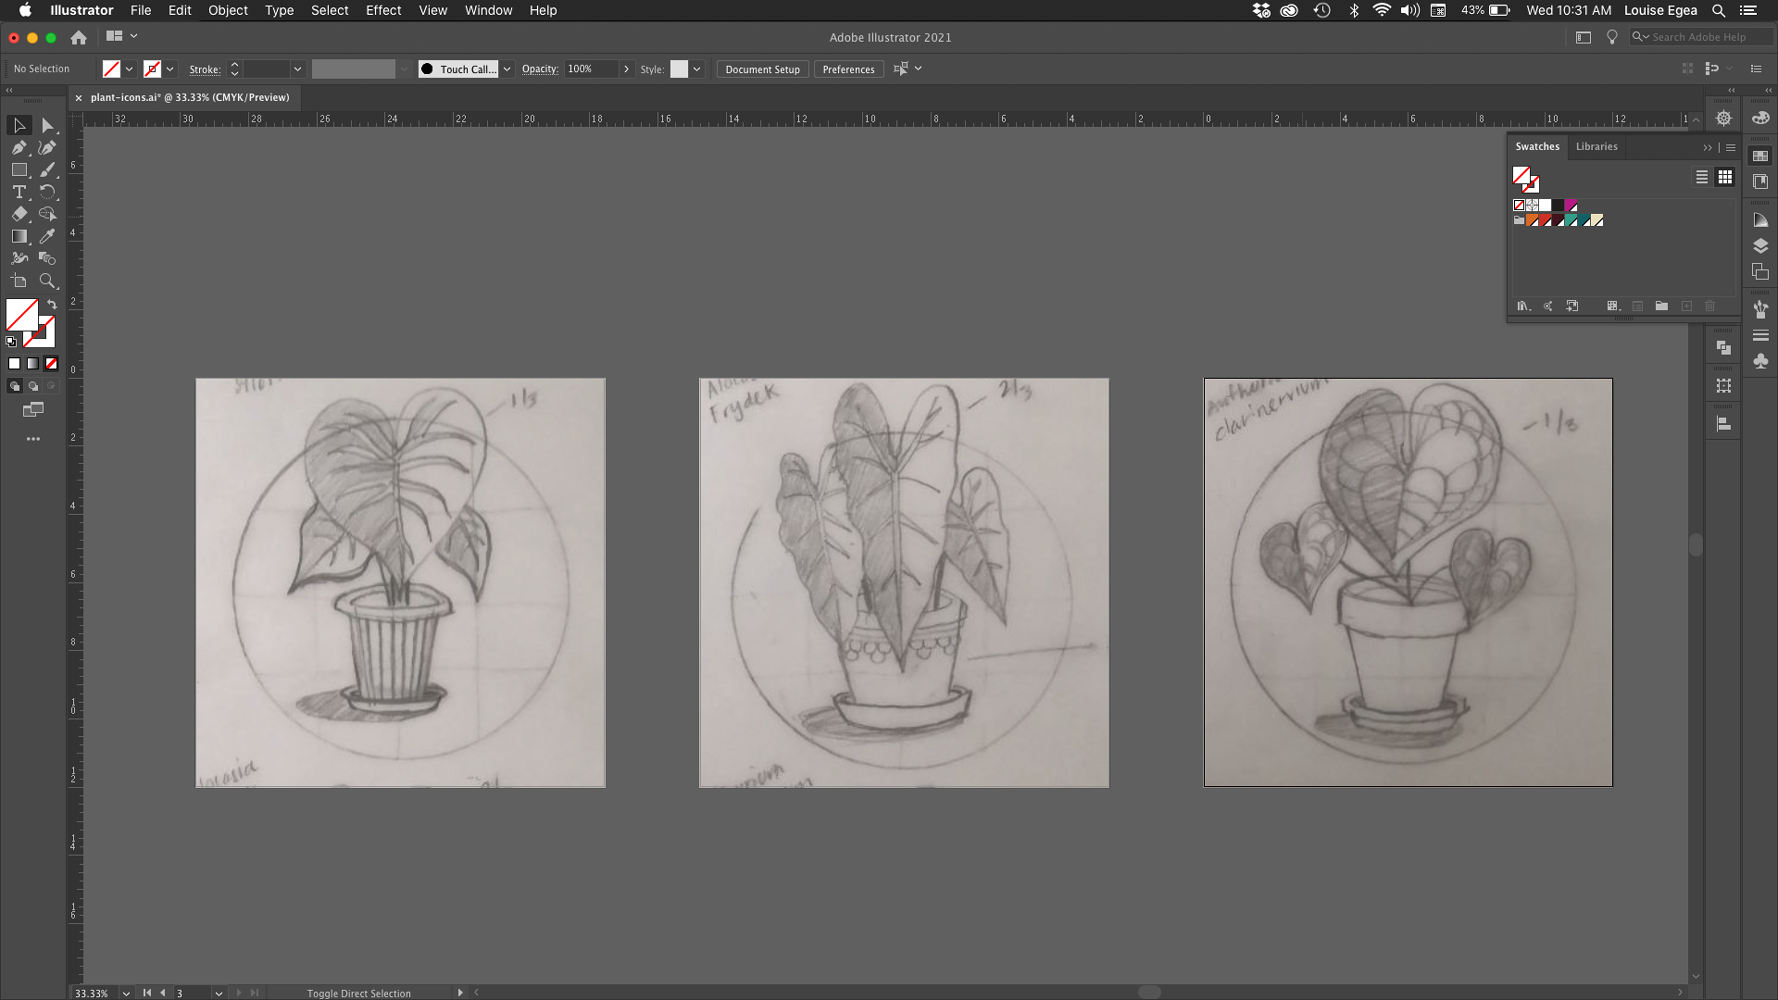Viewport: 1778px width, 1000px height.
Task: Select the Paintbrush tool
Action: [x=47, y=170]
